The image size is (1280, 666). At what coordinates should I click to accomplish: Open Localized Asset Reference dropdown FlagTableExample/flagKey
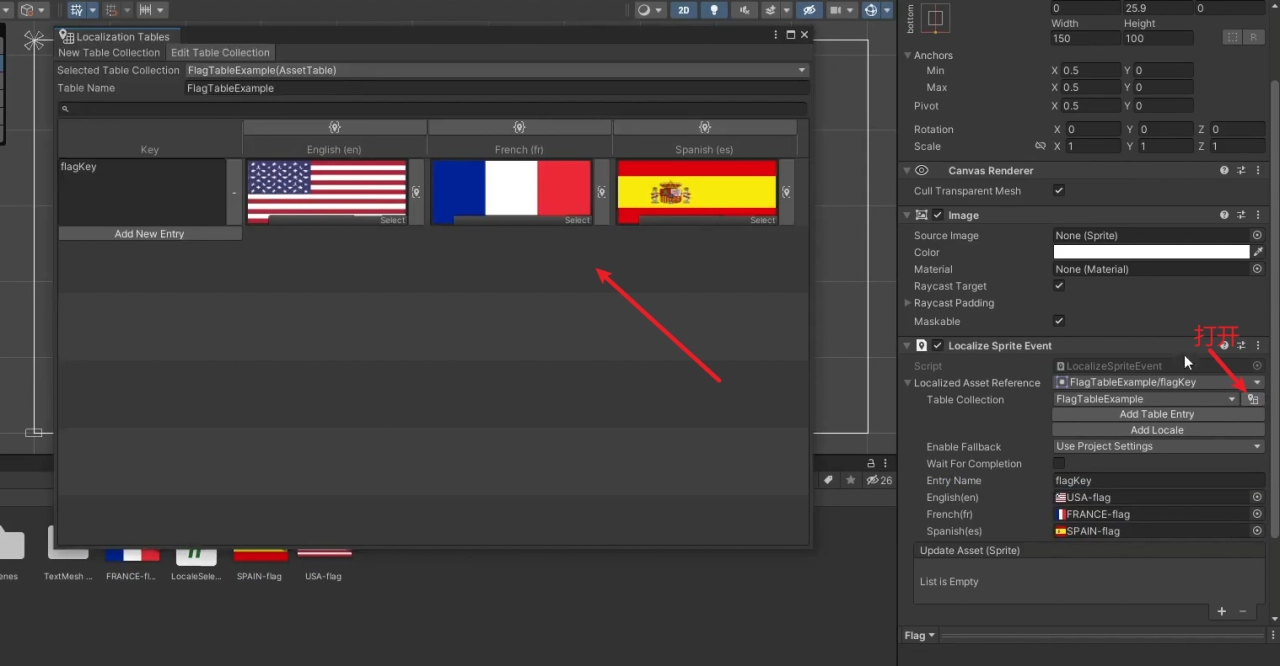[x=1158, y=382]
